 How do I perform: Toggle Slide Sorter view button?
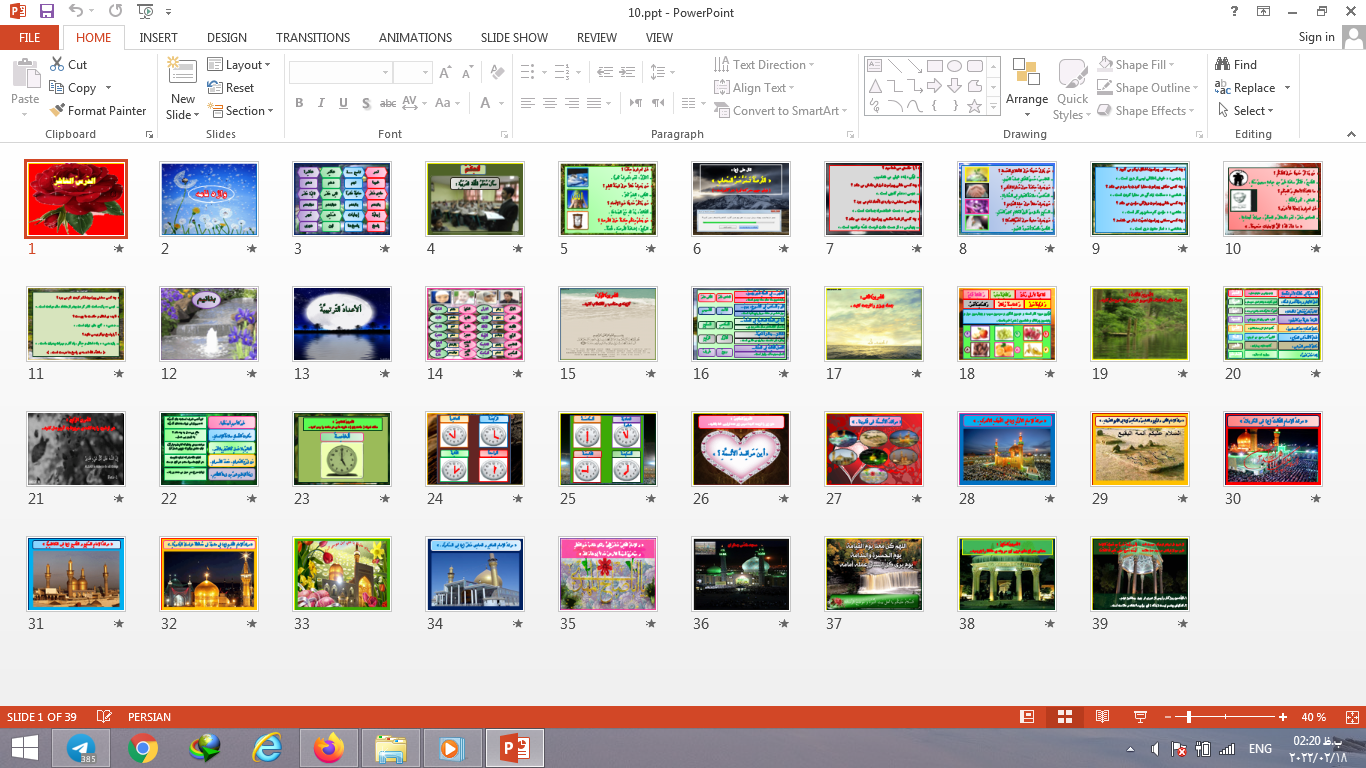[1064, 717]
